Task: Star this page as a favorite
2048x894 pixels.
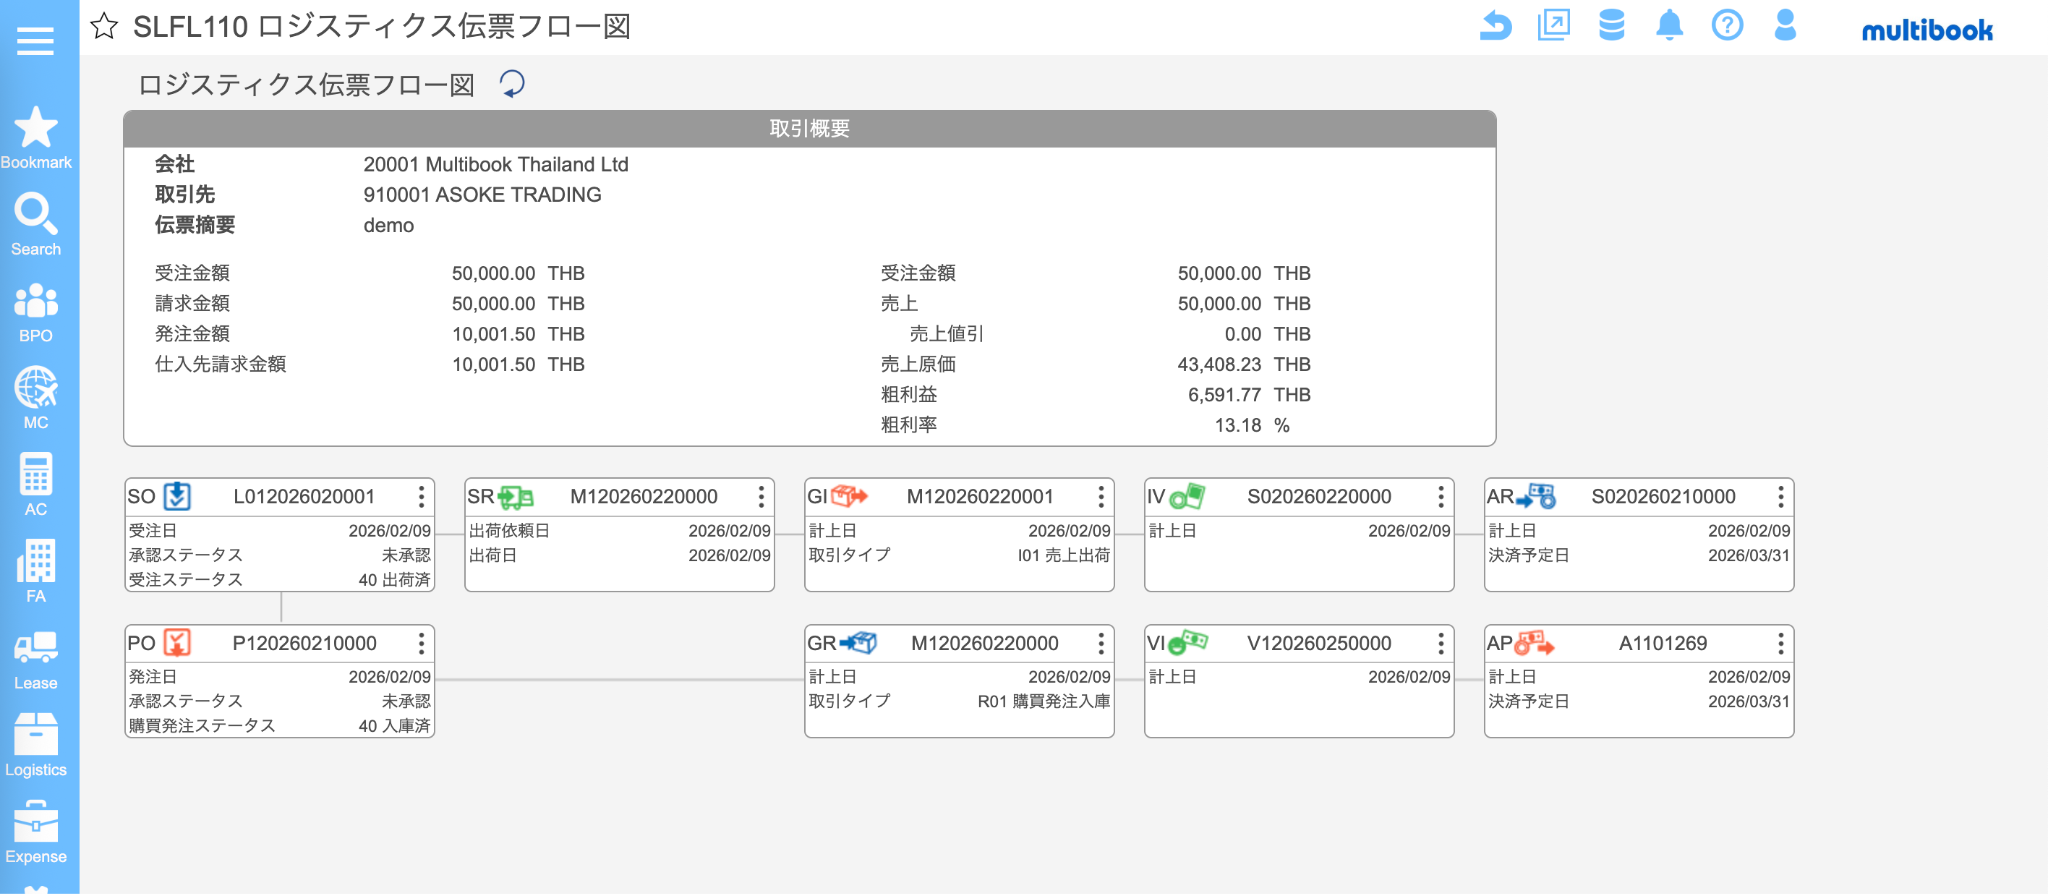Action: coord(104,26)
